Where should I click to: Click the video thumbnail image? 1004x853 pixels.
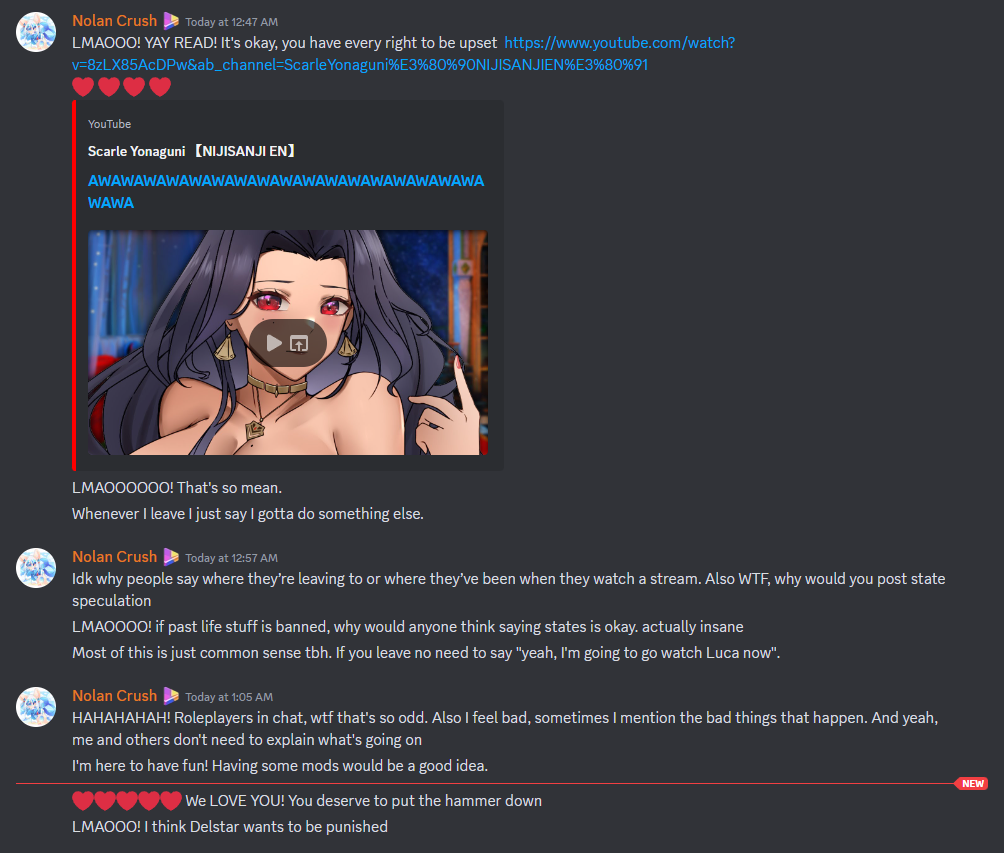[287, 343]
